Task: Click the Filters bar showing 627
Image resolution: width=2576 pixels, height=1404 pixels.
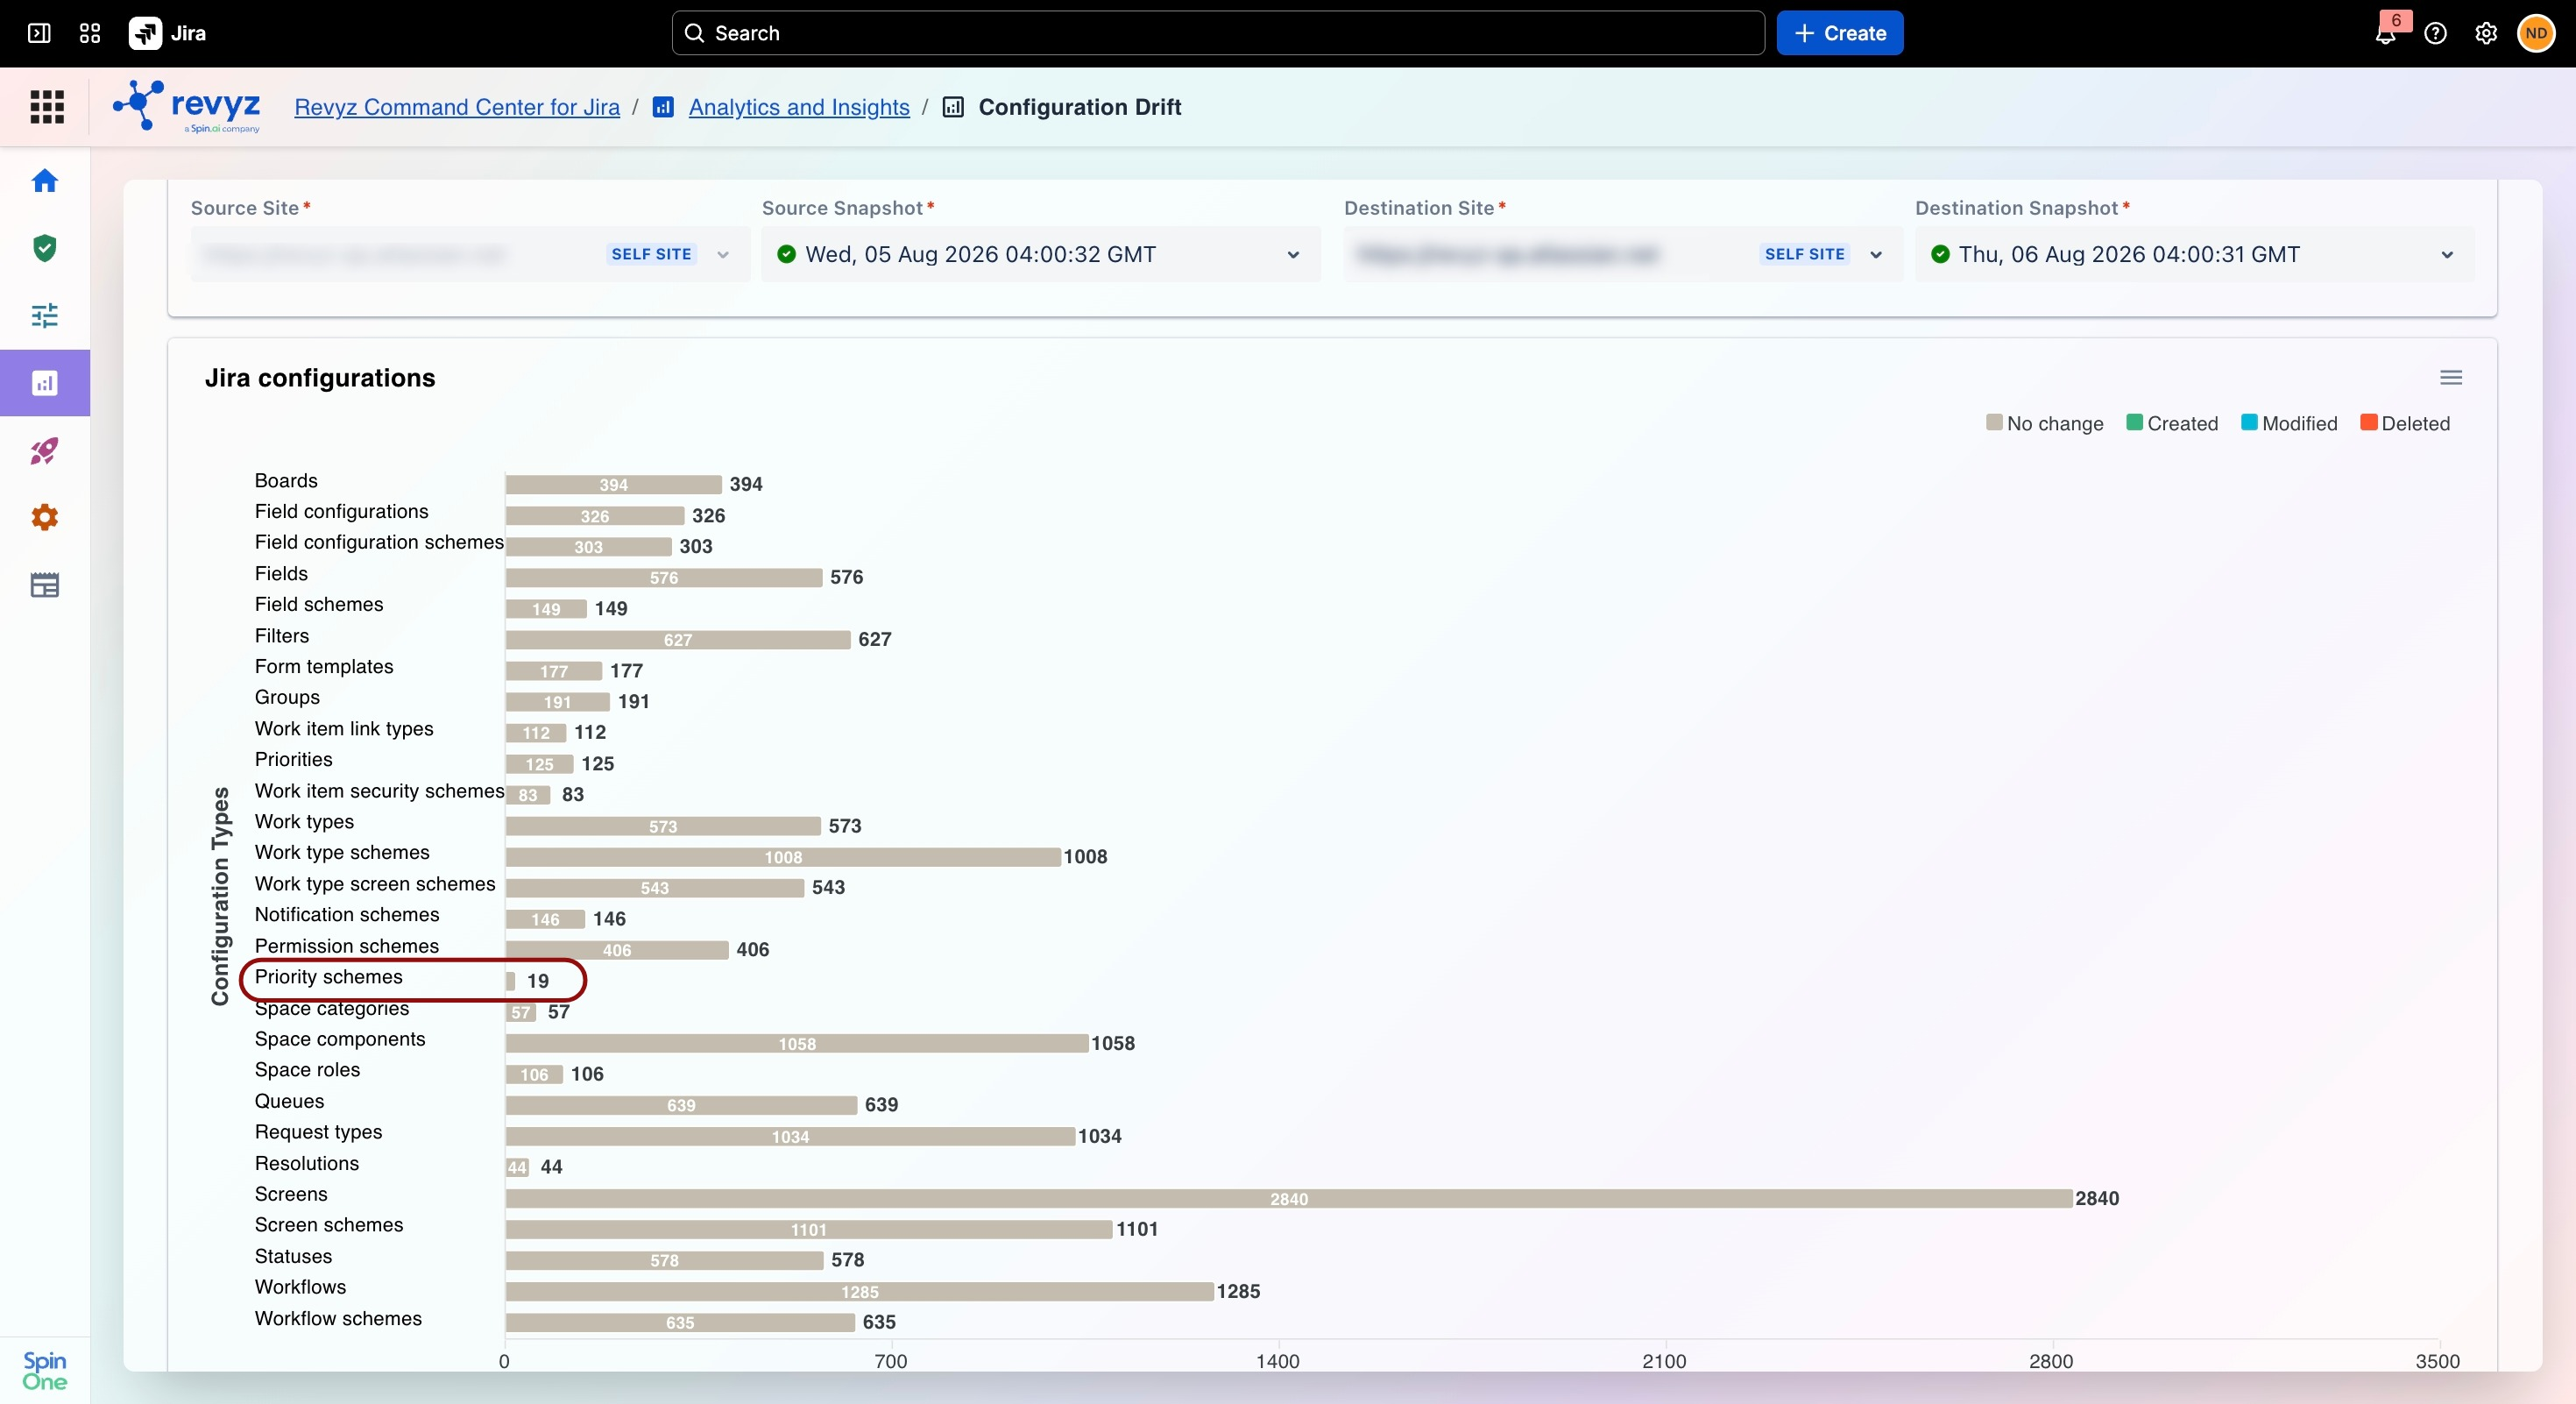Action: (678, 639)
